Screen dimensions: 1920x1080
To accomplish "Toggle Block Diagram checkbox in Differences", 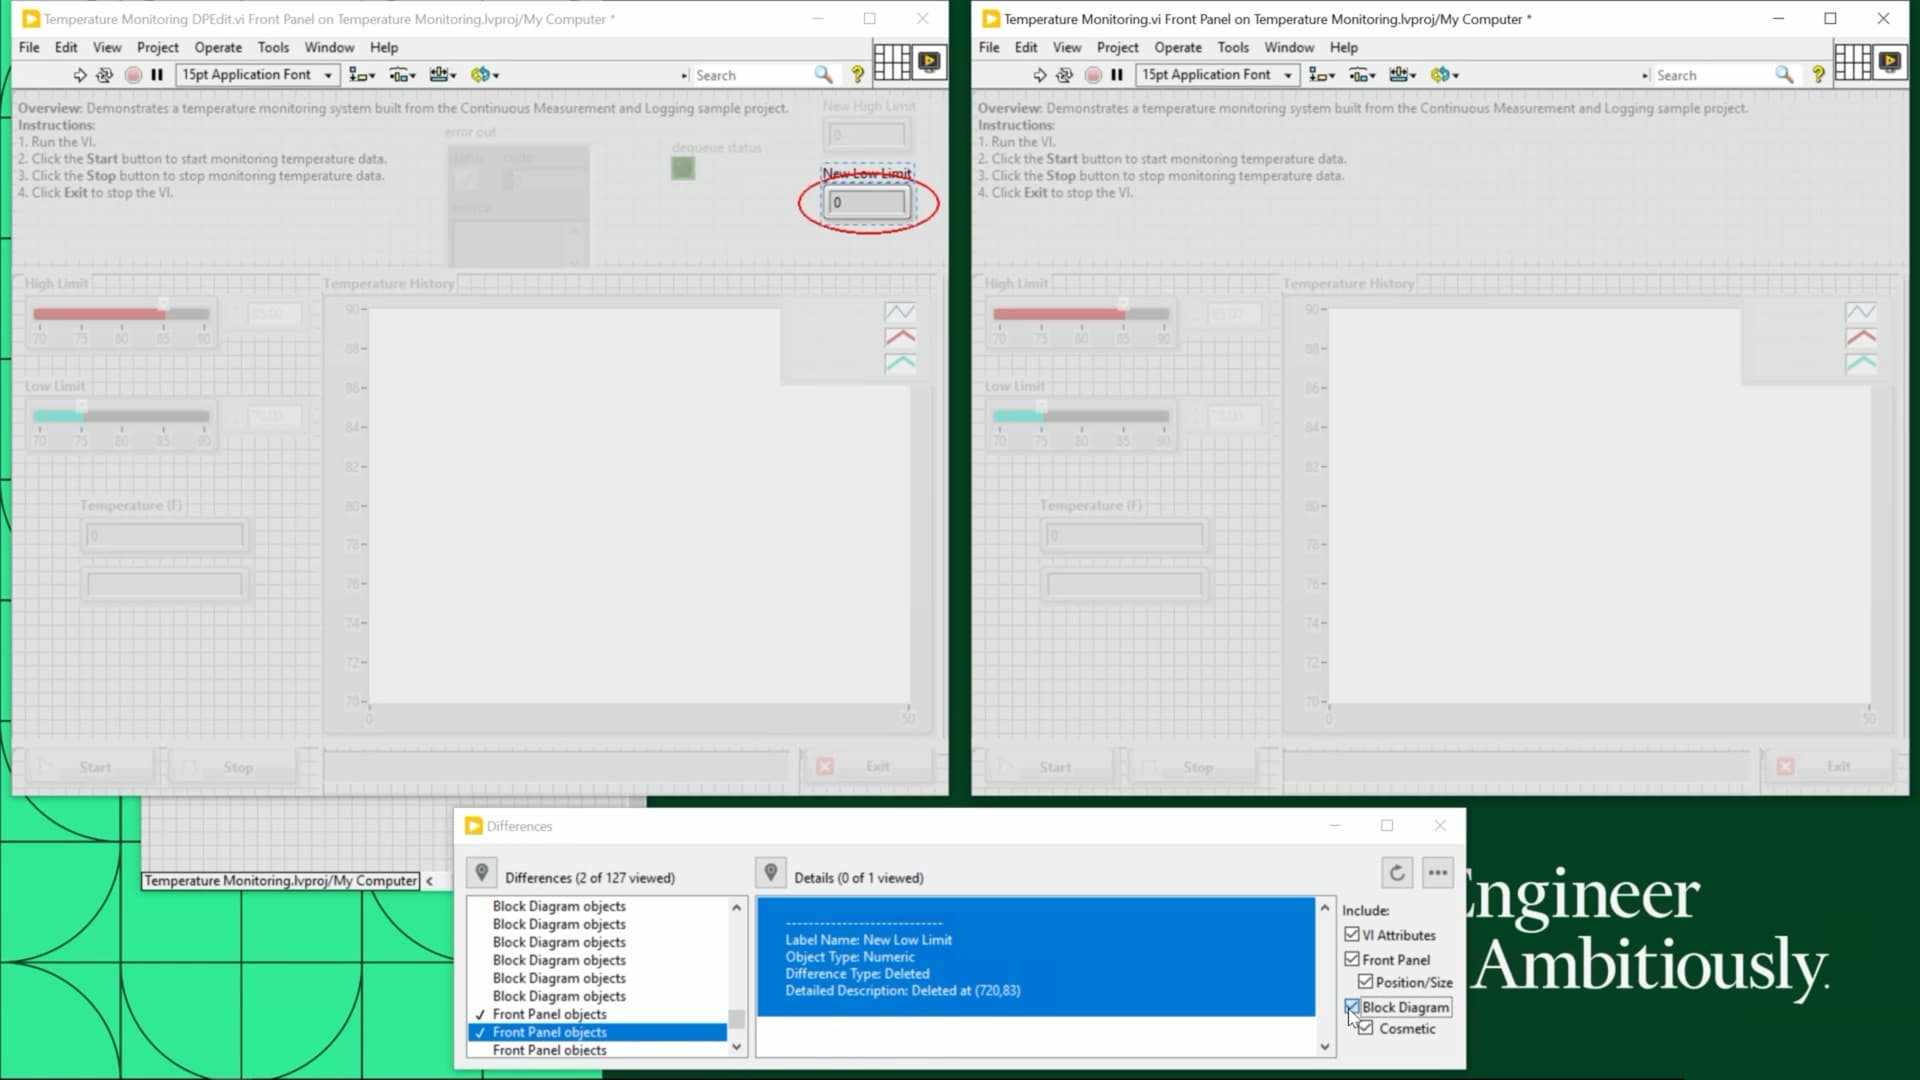I will click(x=1352, y=1007).
